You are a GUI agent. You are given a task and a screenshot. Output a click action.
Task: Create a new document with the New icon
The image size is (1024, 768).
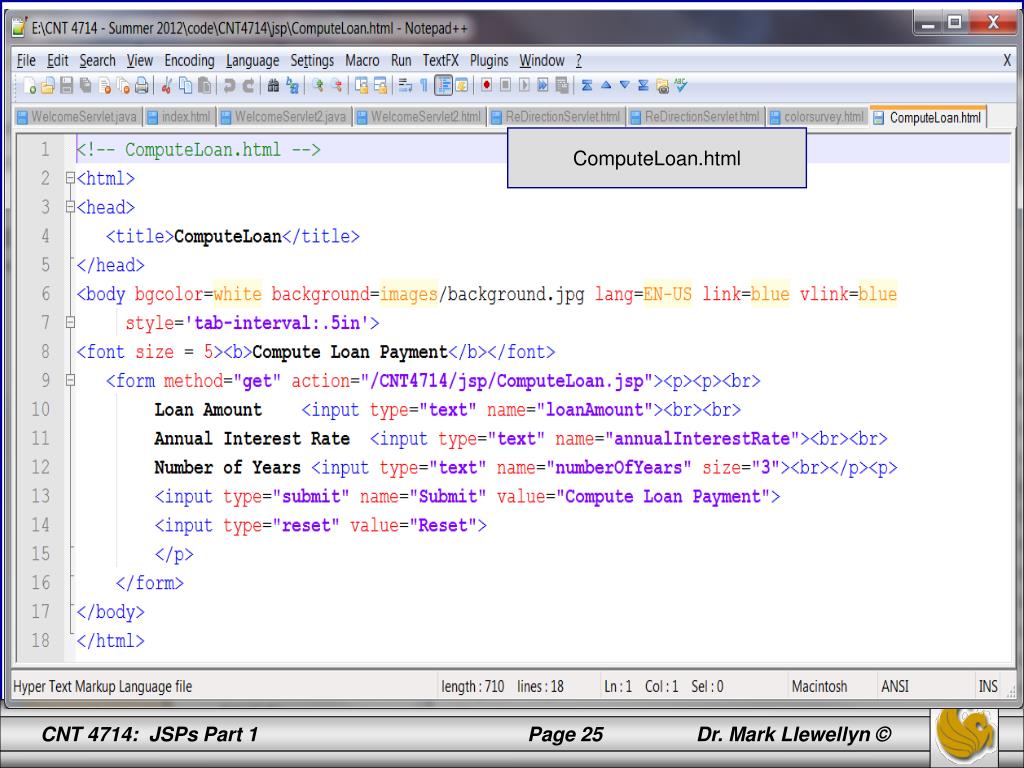(29, 86)
